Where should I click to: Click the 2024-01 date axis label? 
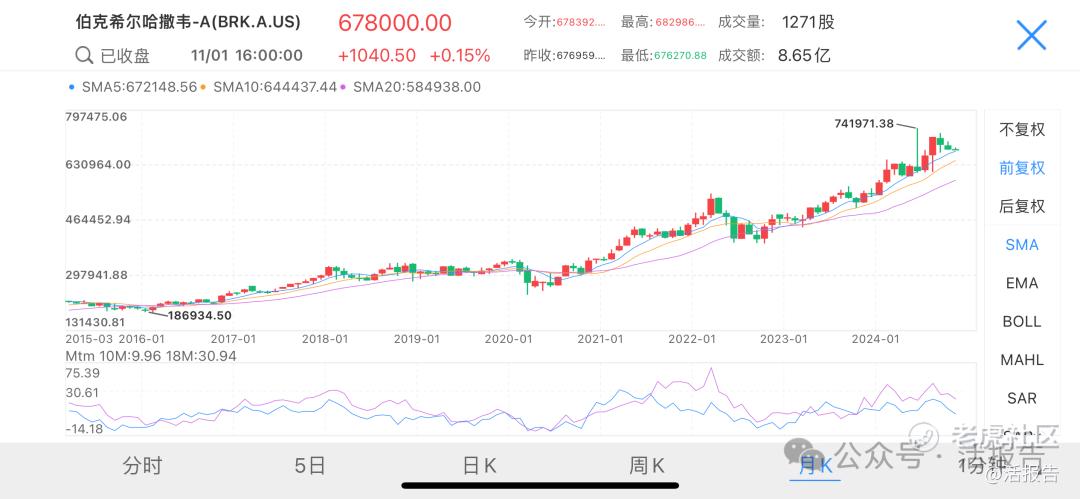[x=875, y=339]
